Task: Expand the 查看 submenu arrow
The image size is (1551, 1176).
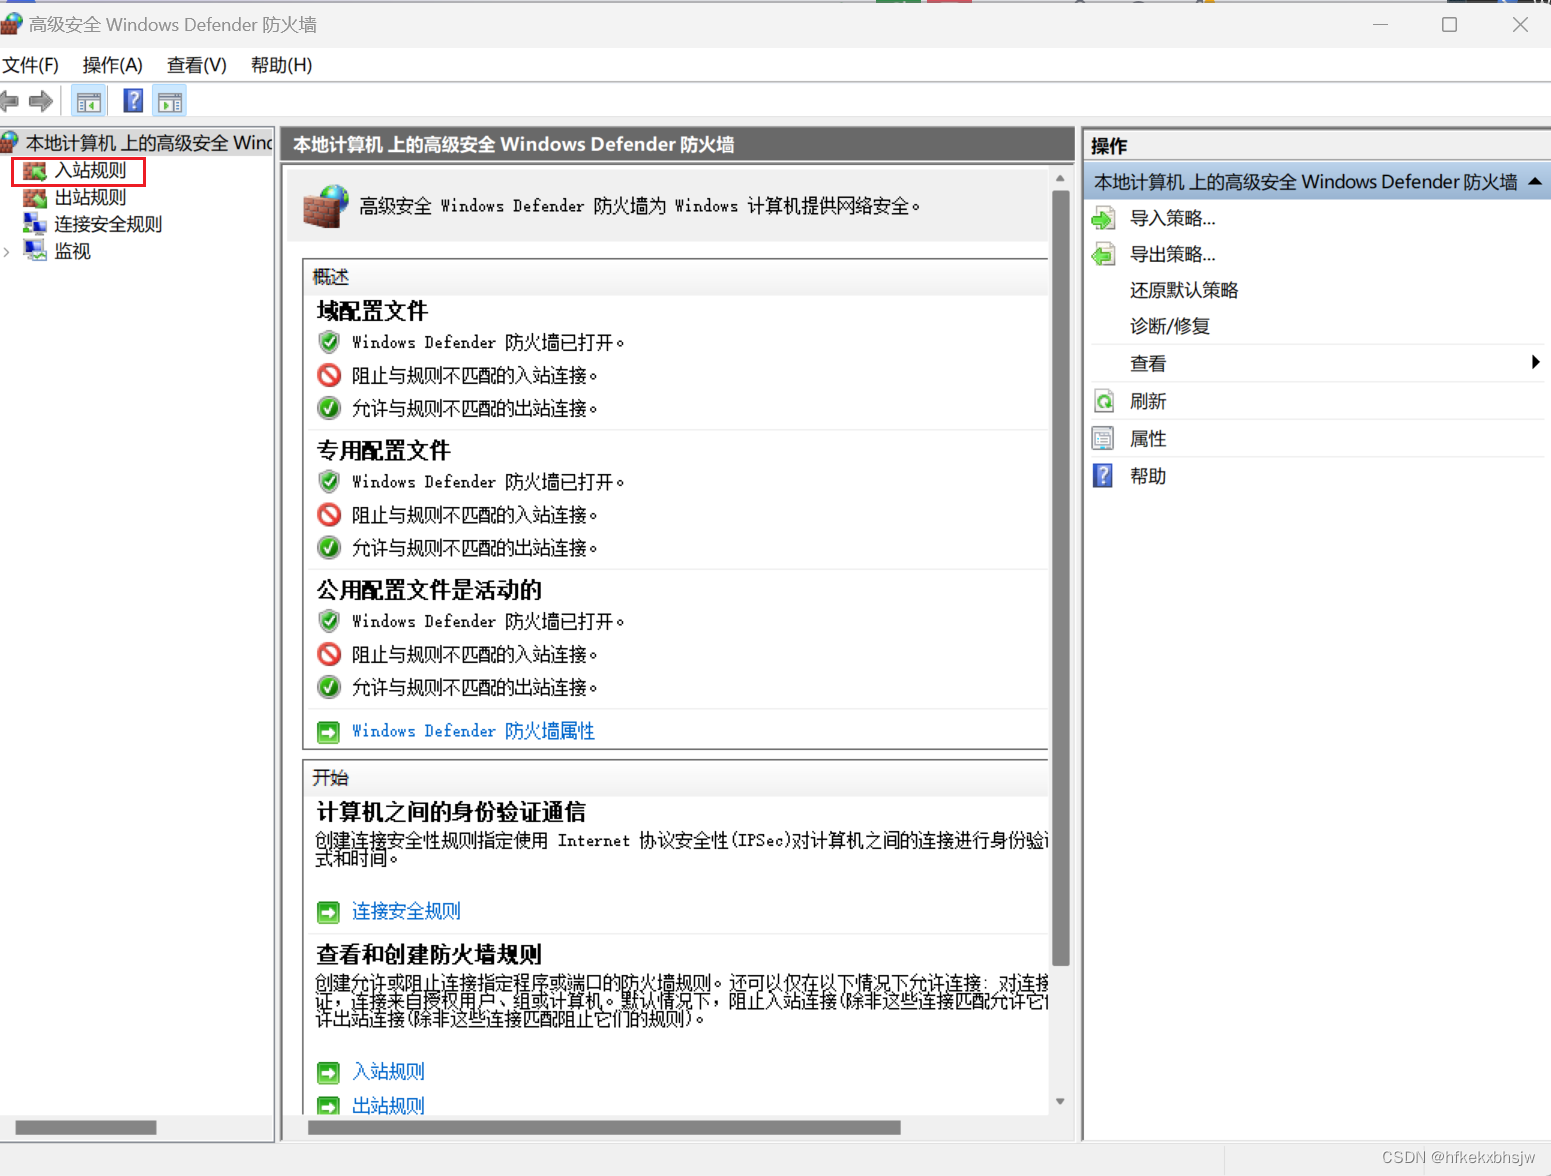Action: point(1535,362)
